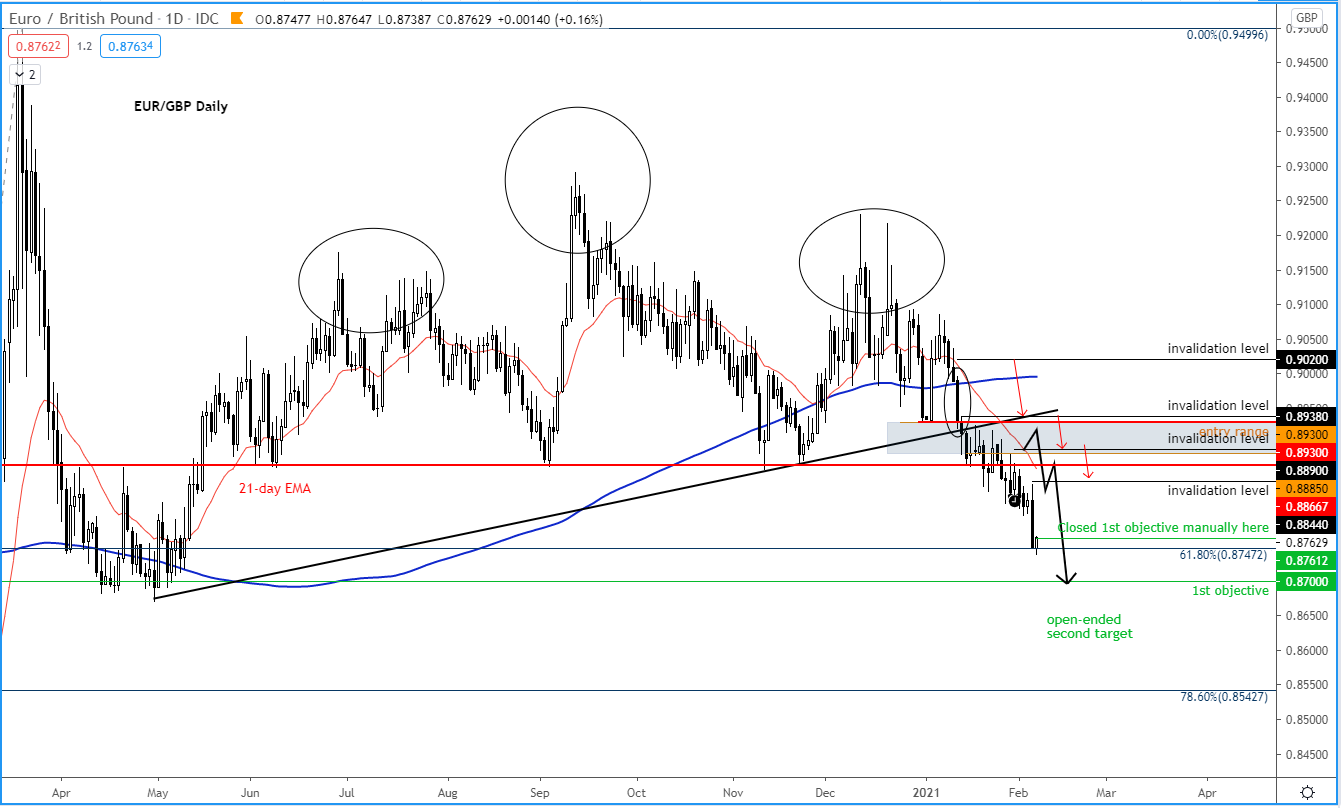Screen dimensions: 1341x808
Task: Click the EUR/GBP Daily text annotation
Action: pyautogui.click(x=181, y=106)
